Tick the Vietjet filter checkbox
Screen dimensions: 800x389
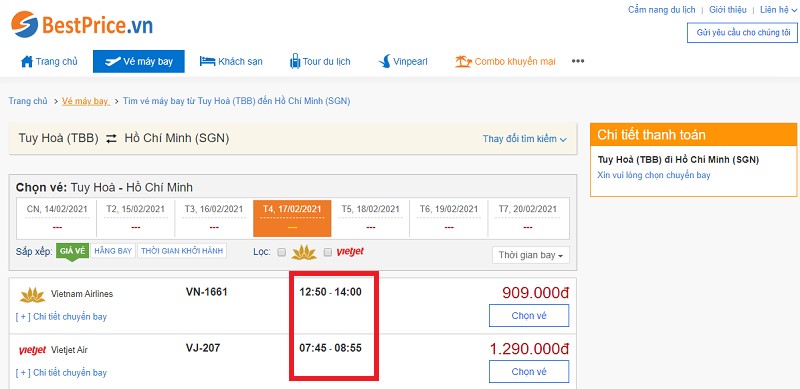(328, 252)
